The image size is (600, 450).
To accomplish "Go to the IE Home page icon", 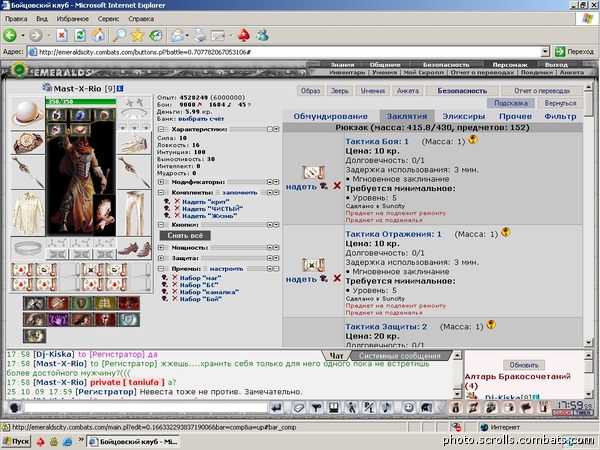I will pos(98,36).
